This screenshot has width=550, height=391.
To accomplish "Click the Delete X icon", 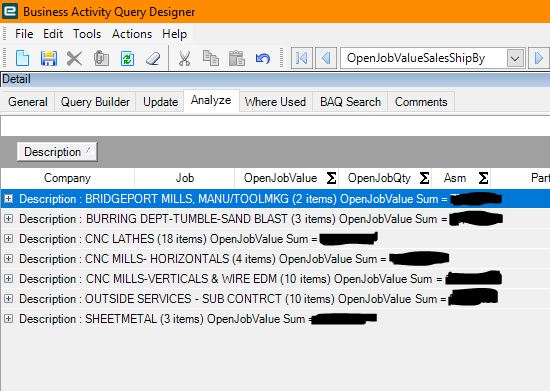I will coord(74,58).
